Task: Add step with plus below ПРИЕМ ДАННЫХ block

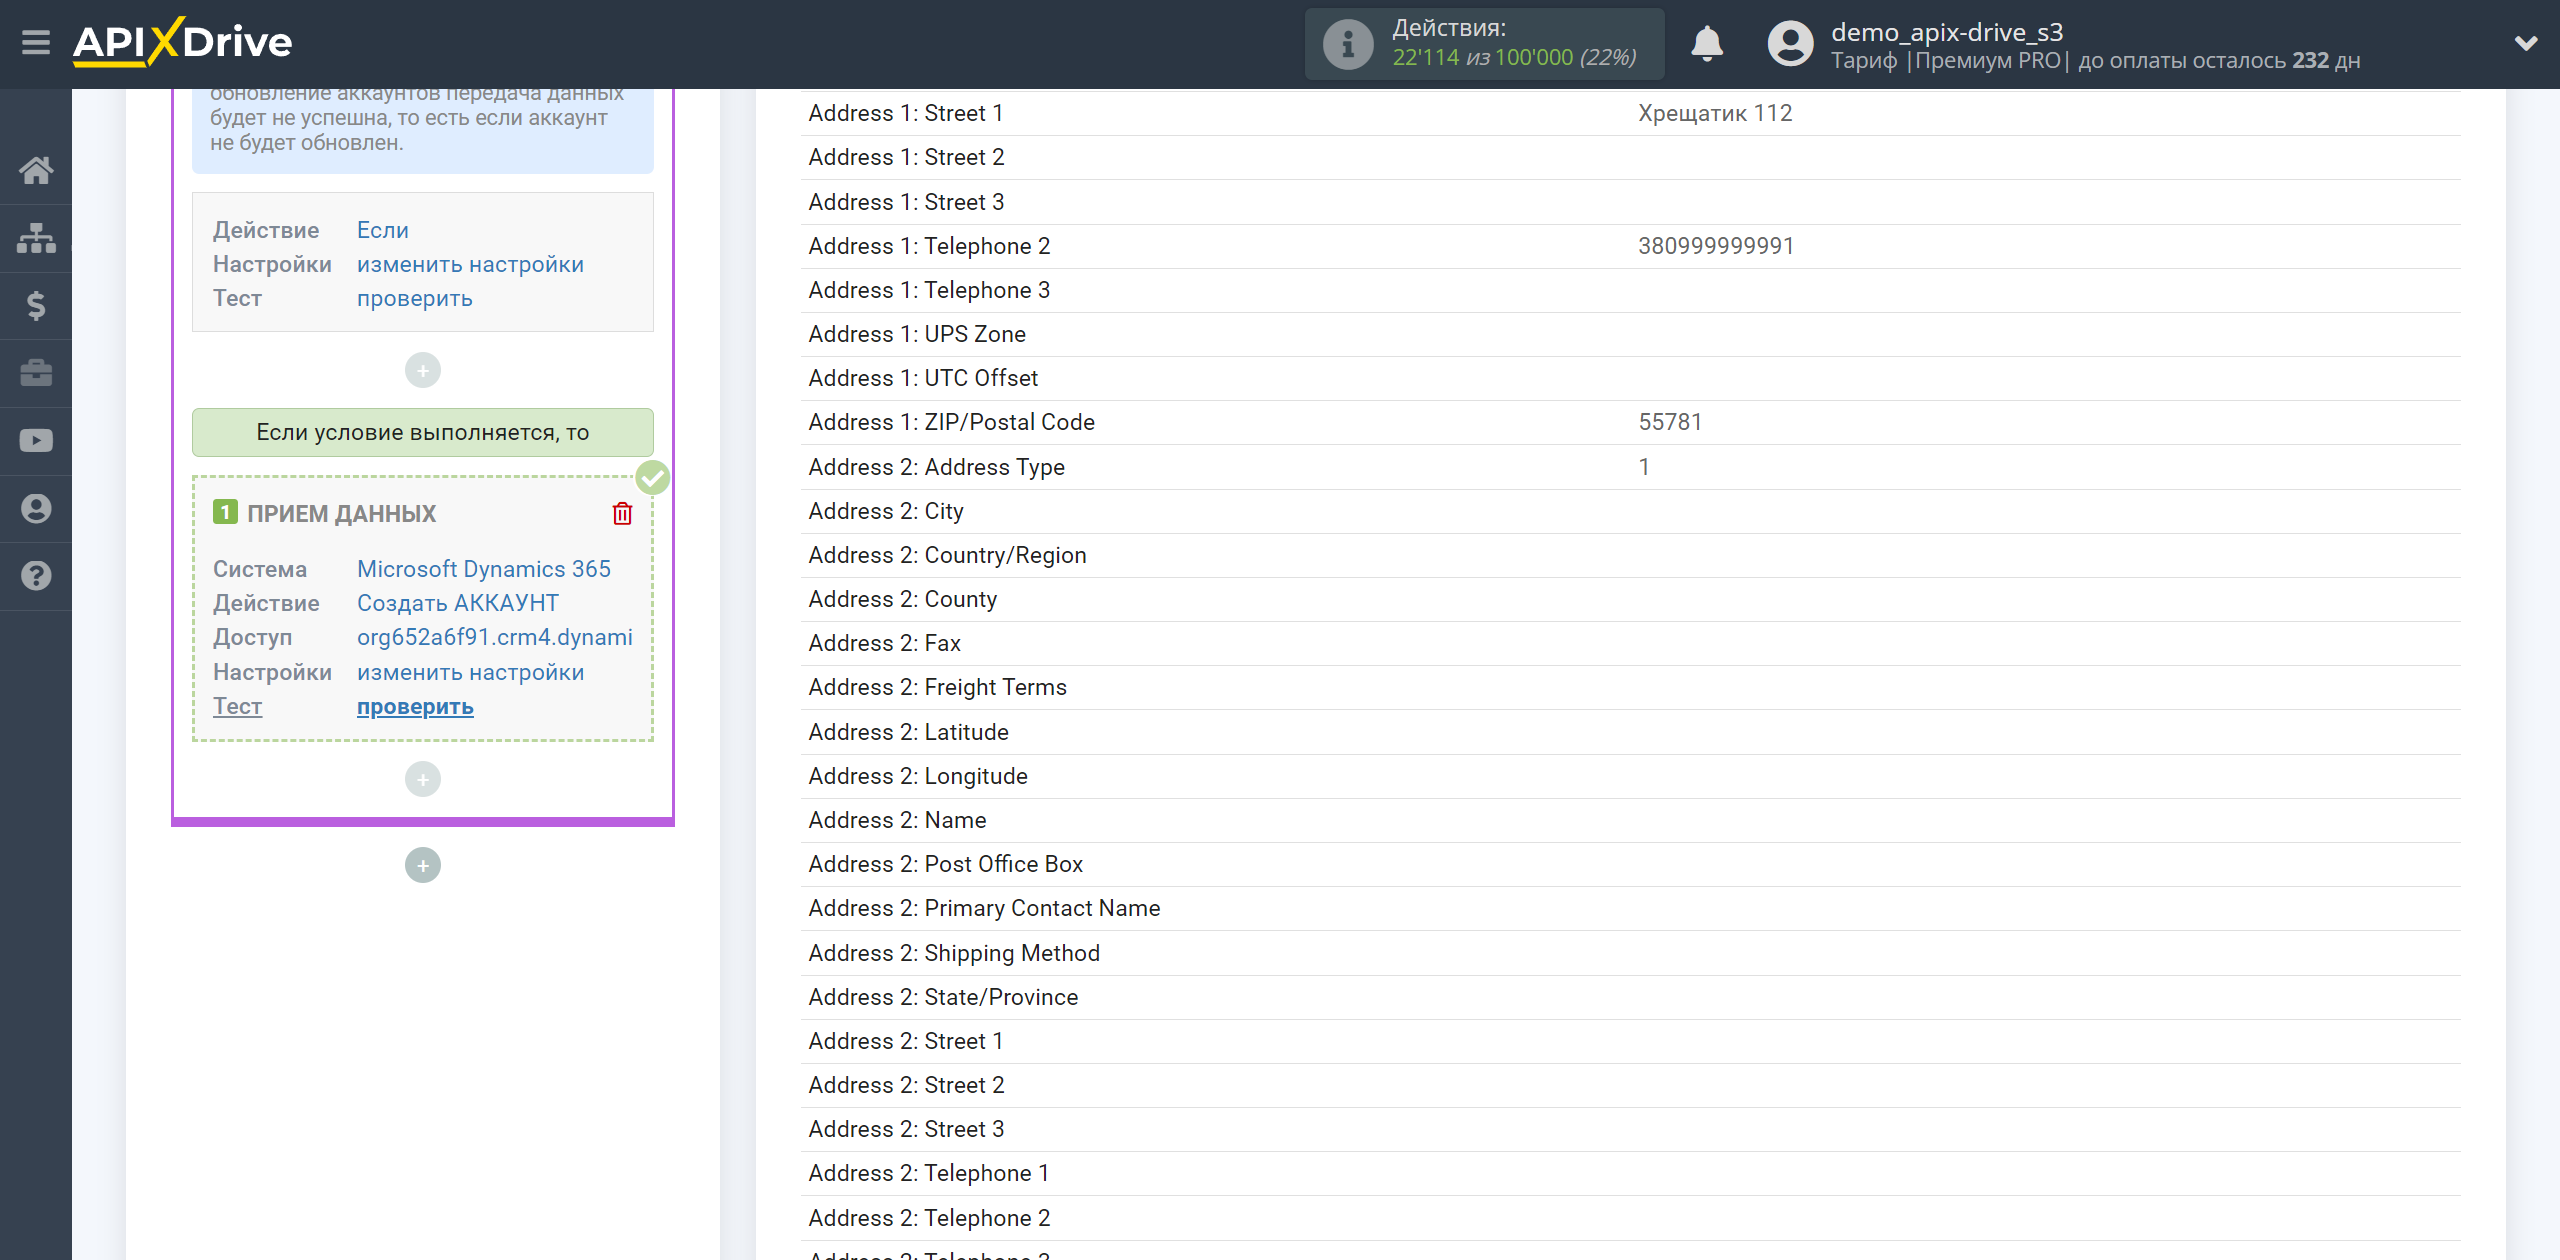Action: click(423, 779)
